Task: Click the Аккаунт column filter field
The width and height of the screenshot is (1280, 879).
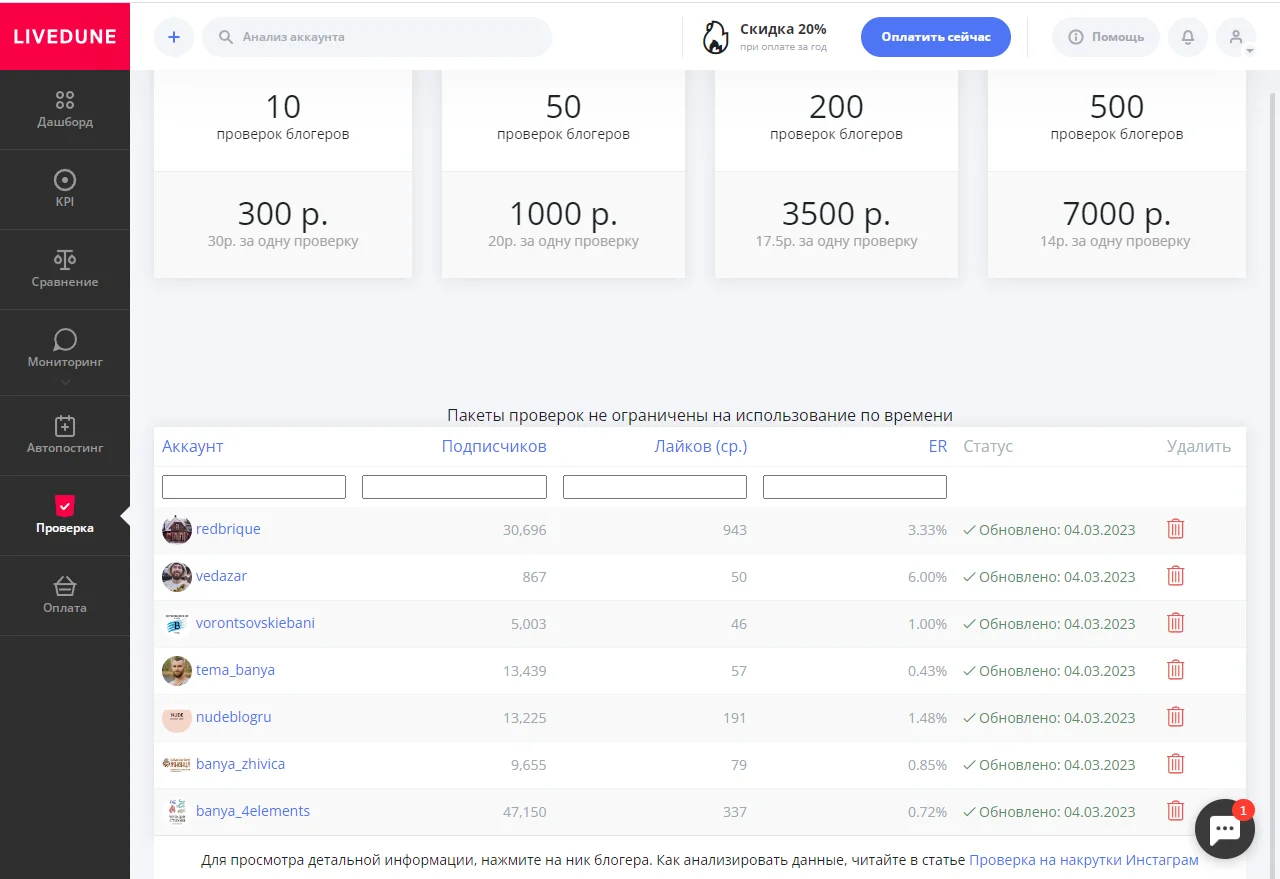Action: point(254,487)
